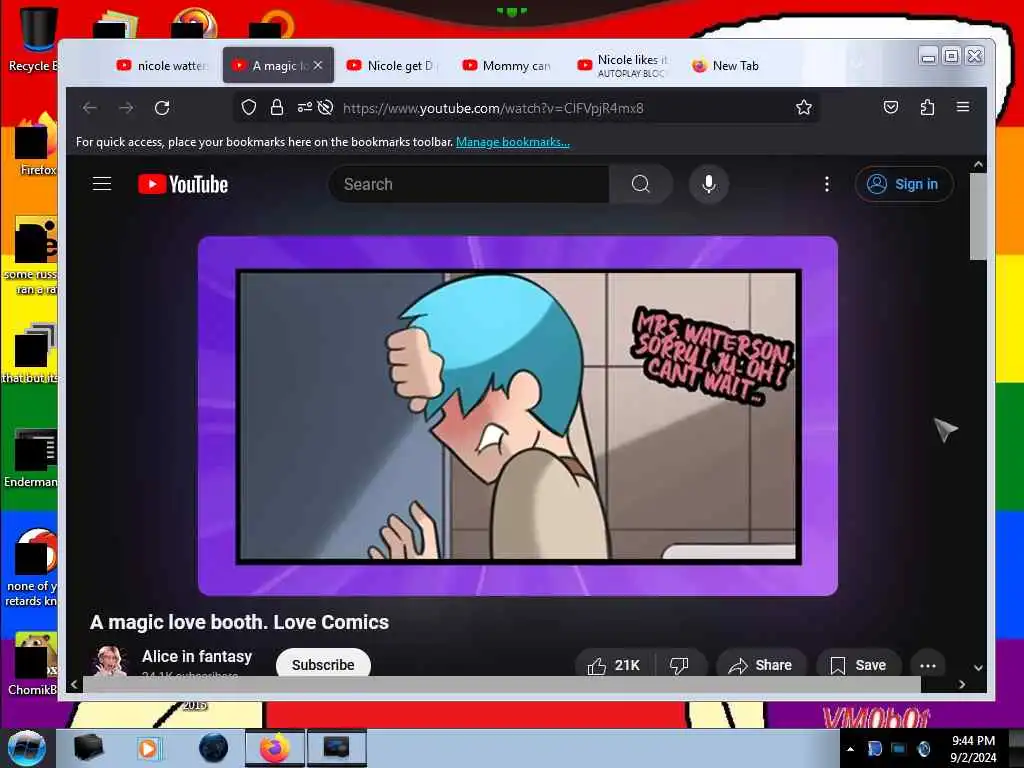The height and width of the screenshot is (768, 1024).
Task: Click the YouTube search magnifier button
Action: [641, 184]
